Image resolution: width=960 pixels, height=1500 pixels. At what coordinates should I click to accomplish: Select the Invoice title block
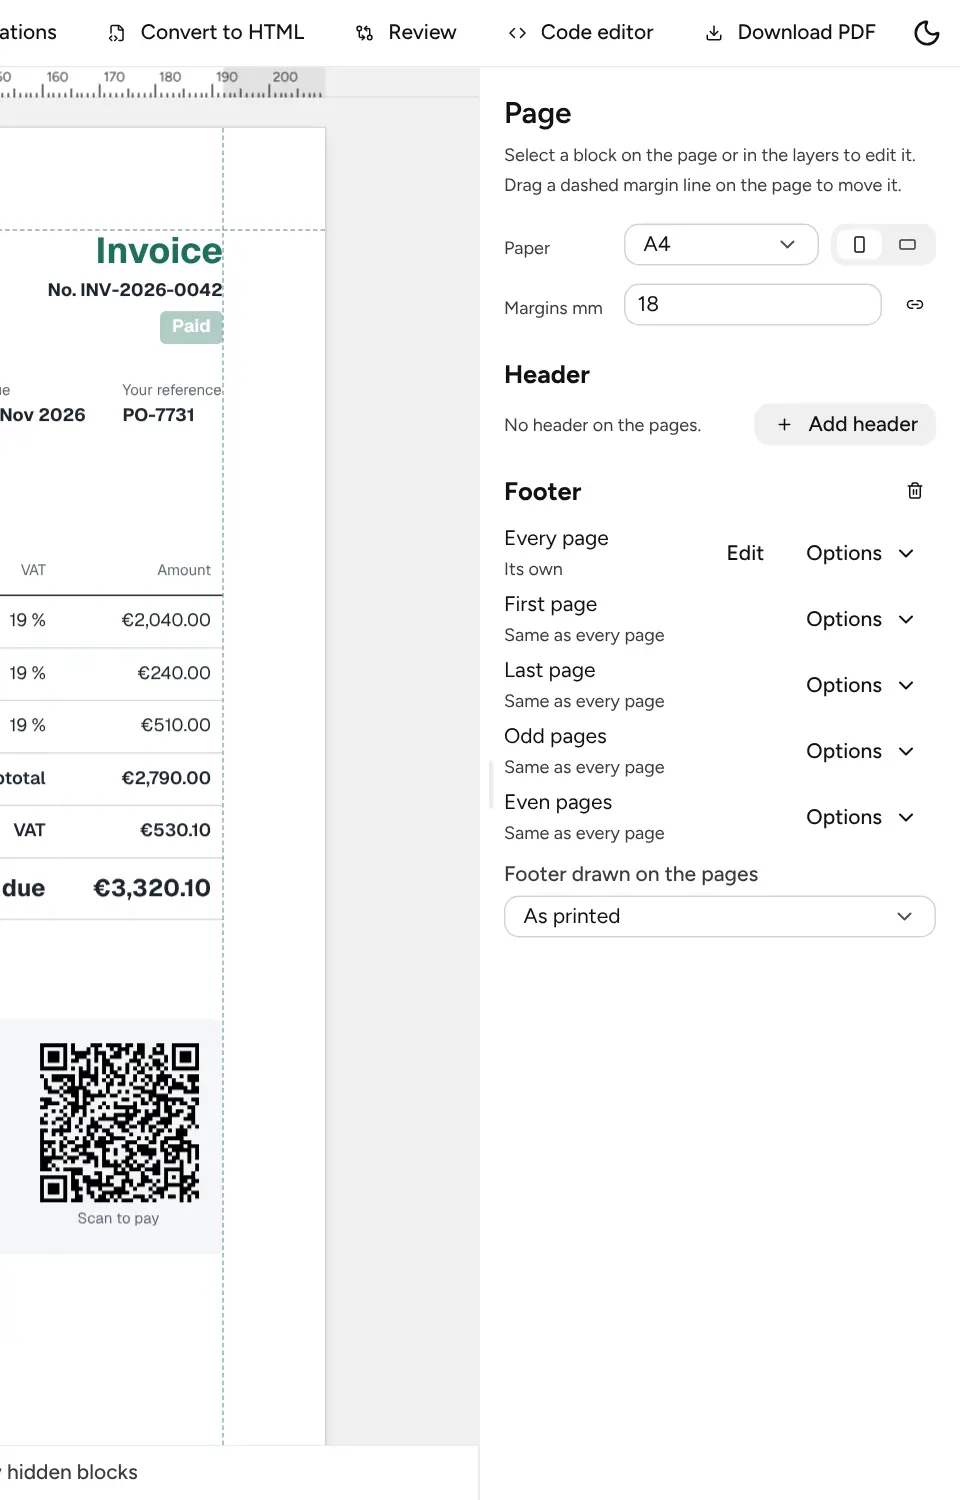pos(159,251)
